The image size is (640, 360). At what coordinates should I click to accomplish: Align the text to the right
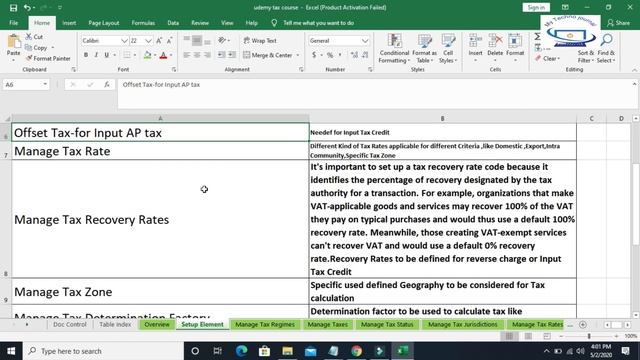[x=207, y=55]
